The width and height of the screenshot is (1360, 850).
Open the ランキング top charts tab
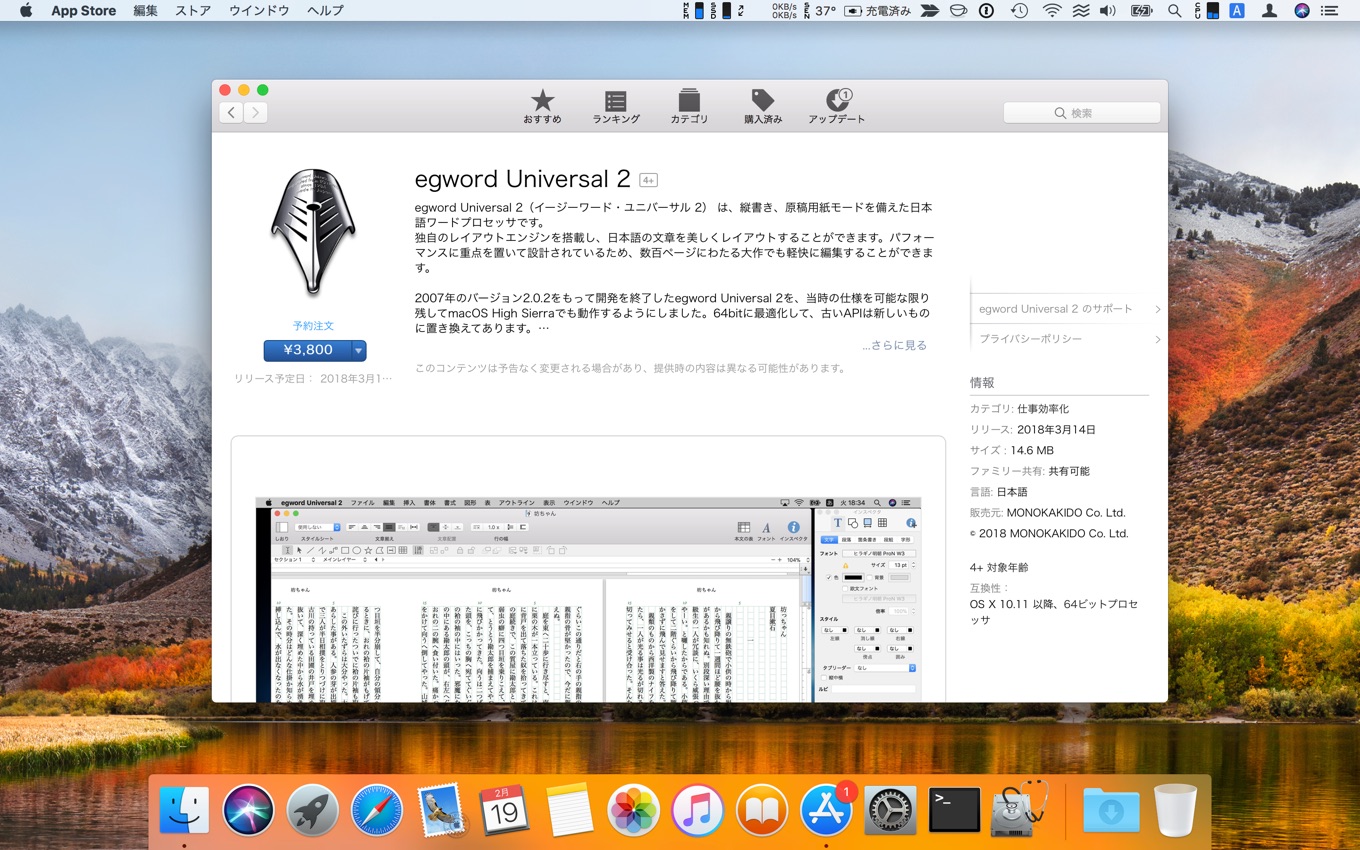(616, 107)
